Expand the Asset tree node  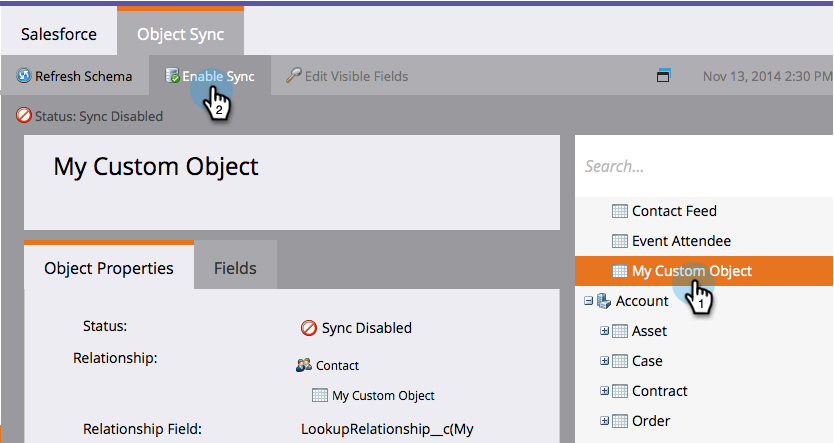(604, 331)
